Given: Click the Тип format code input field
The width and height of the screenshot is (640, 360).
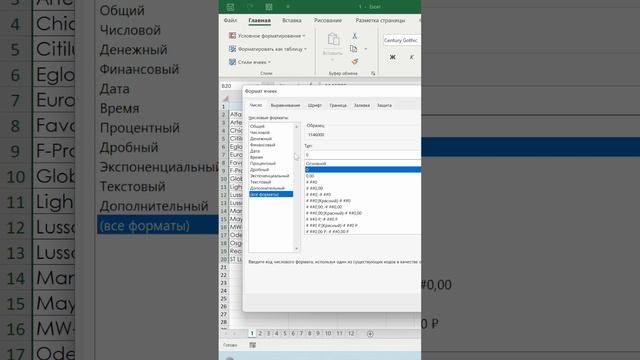Looking at the screenshot, I should (362, 155).
